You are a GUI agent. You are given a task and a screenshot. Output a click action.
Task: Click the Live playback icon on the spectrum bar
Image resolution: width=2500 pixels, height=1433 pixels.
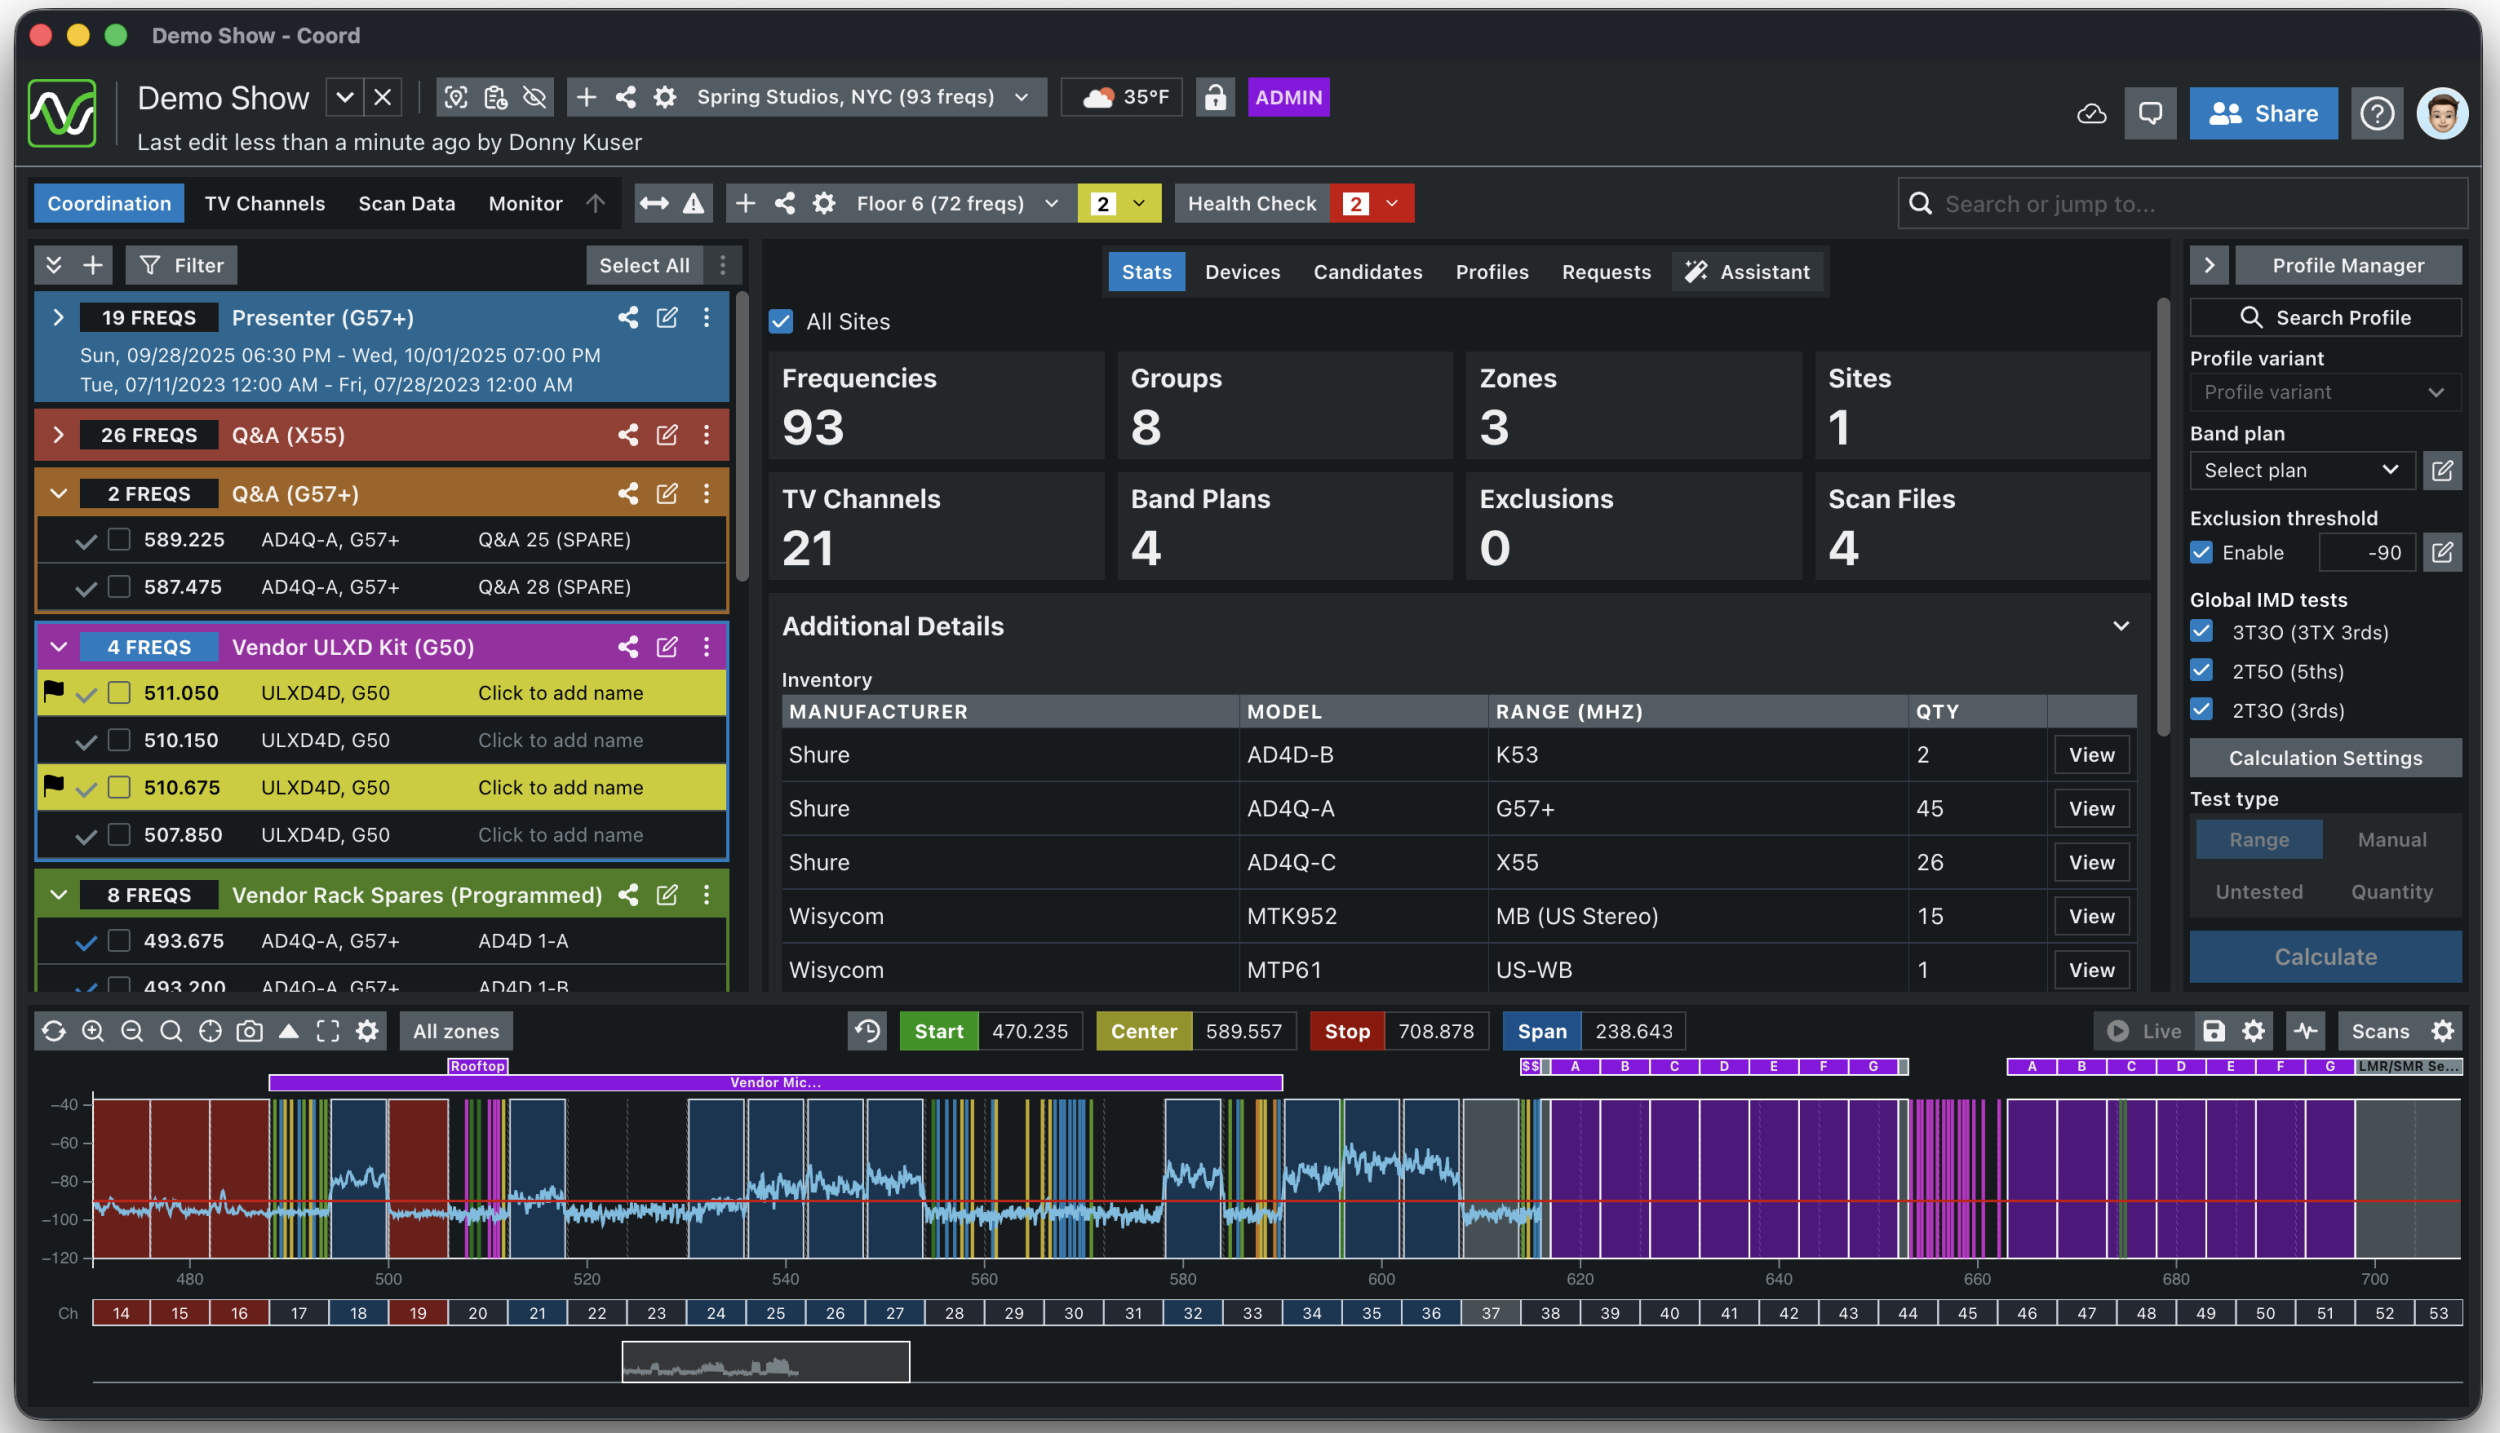tap(2117, 1030)
